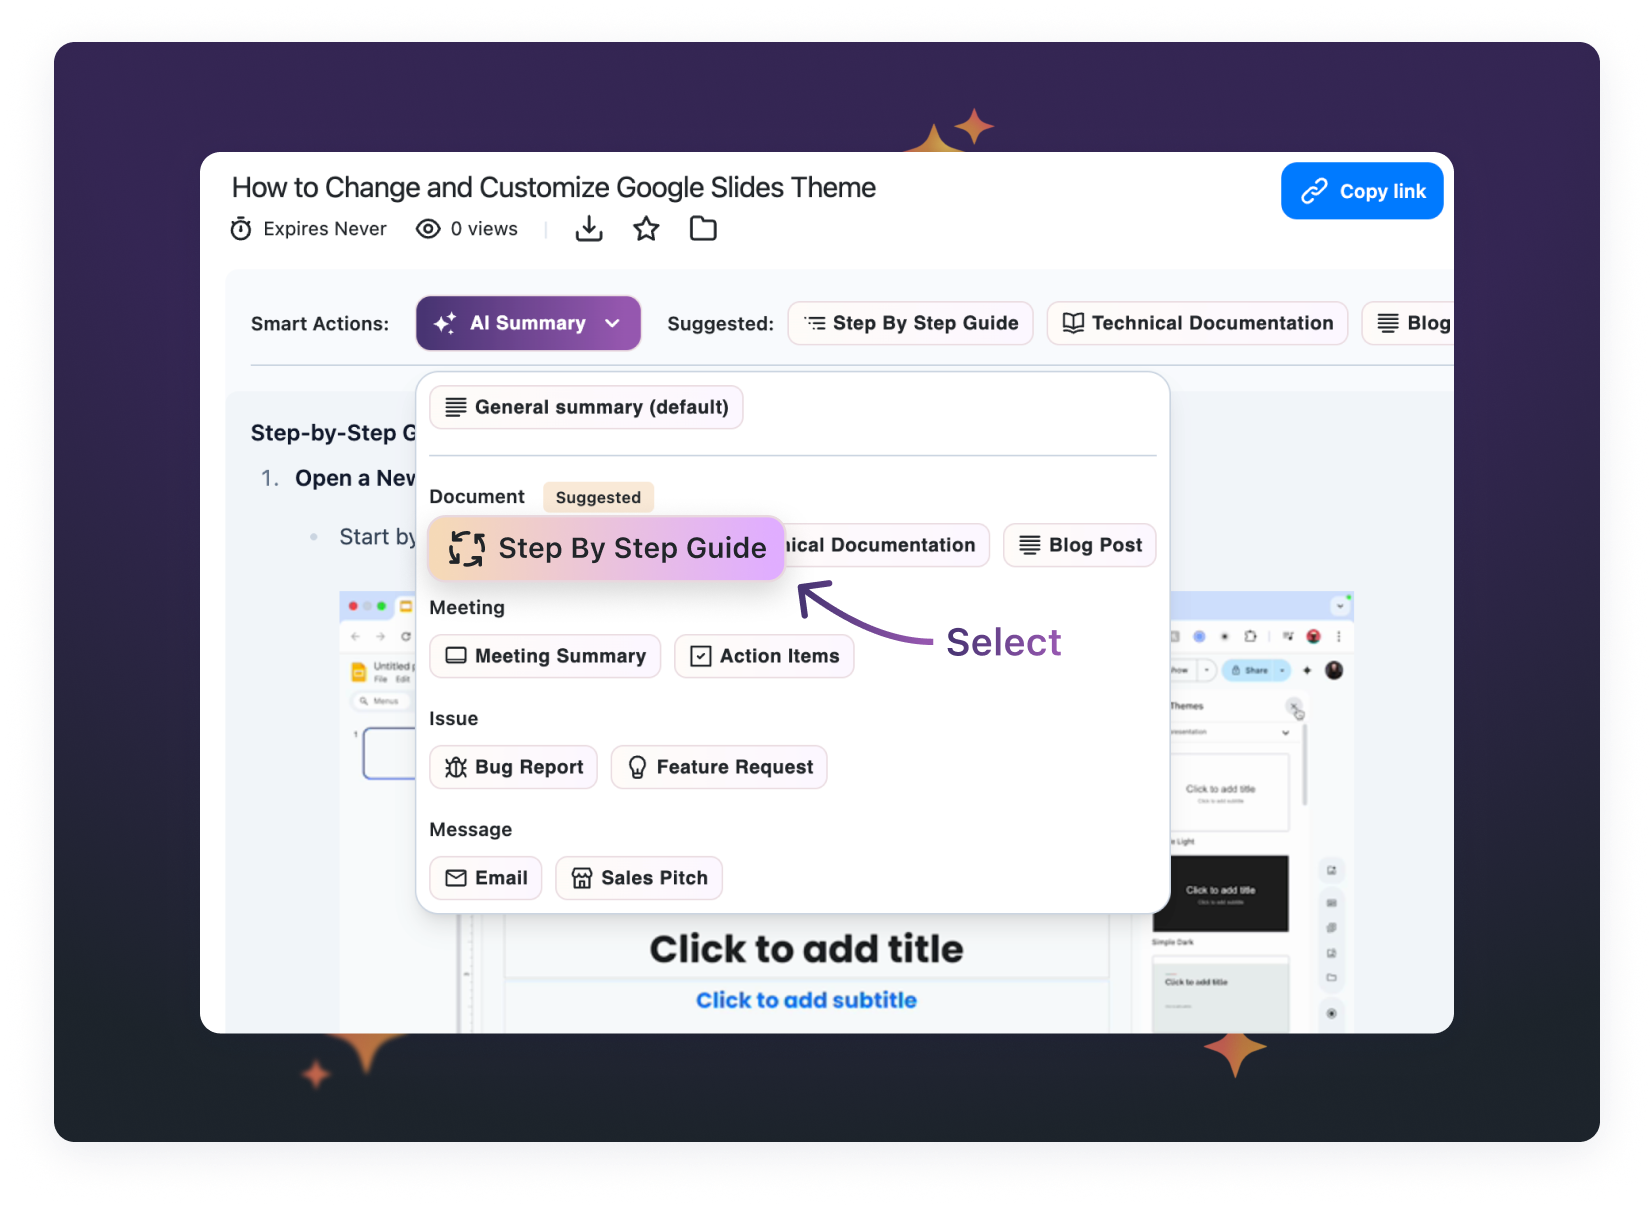1652x1206 pixels.
Task: Click the download icon under the title
Action: point(589,229)
